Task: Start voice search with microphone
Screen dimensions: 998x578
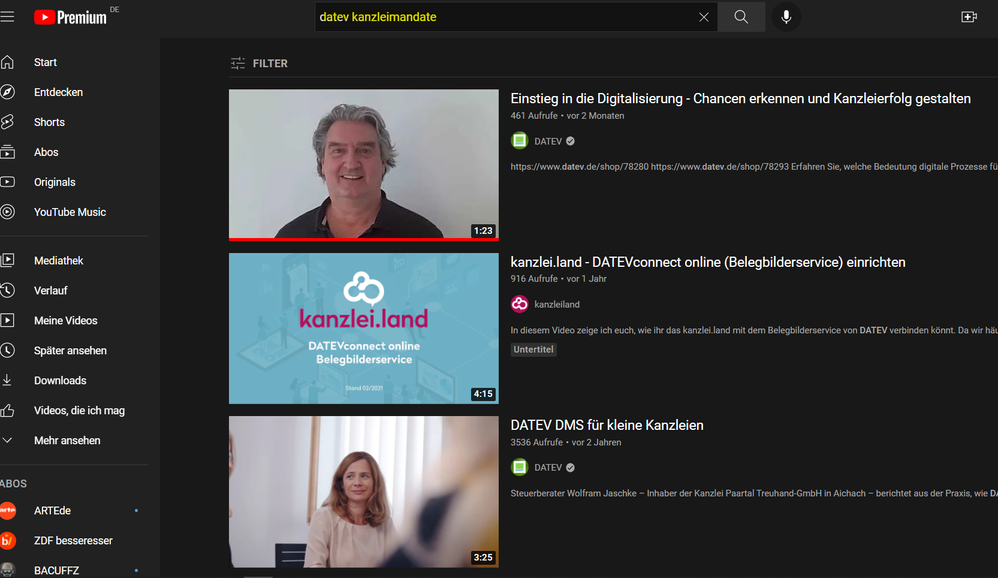Action: point(786,17)
